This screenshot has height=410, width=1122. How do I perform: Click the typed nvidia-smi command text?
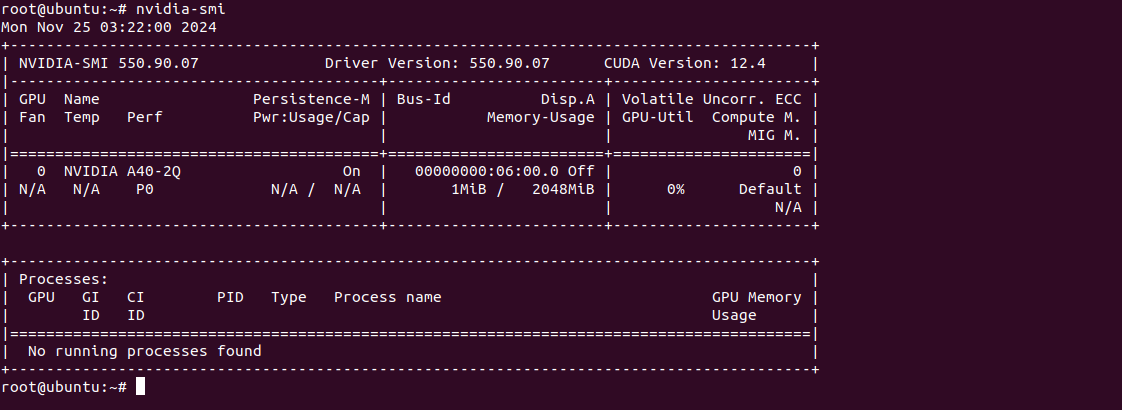181,9
